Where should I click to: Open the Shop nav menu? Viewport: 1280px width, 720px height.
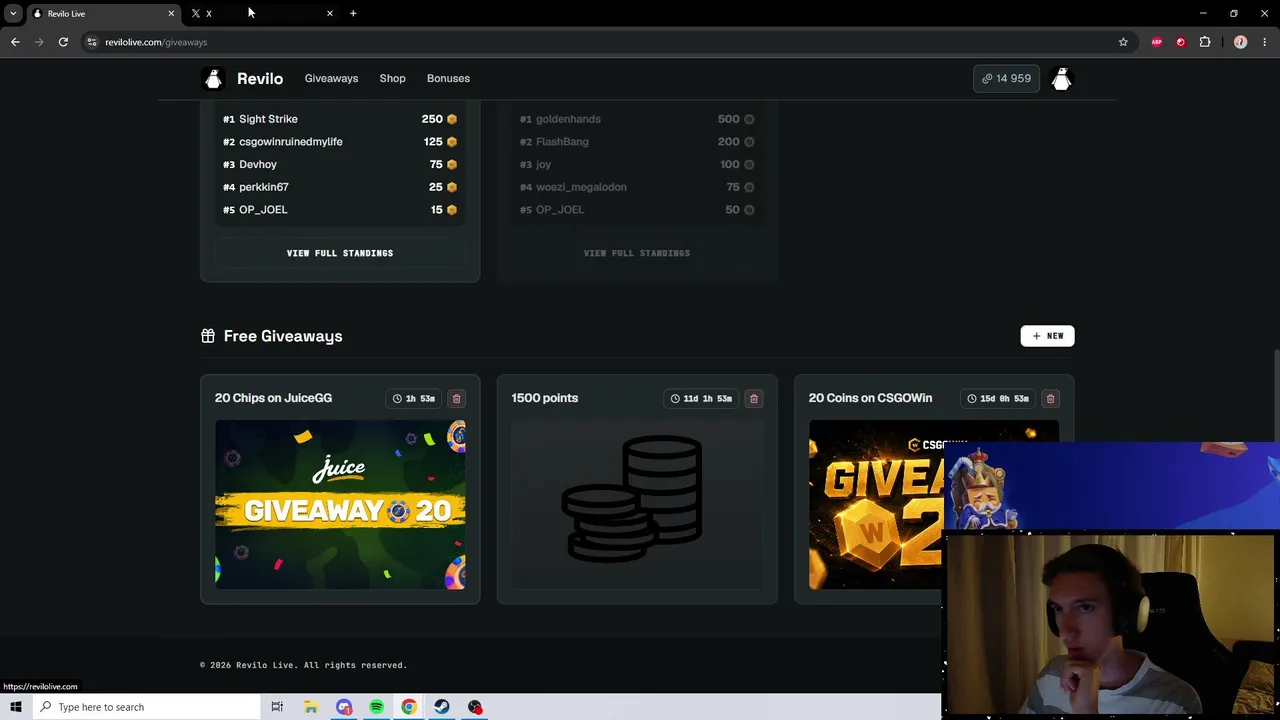(x=392, y=78)
